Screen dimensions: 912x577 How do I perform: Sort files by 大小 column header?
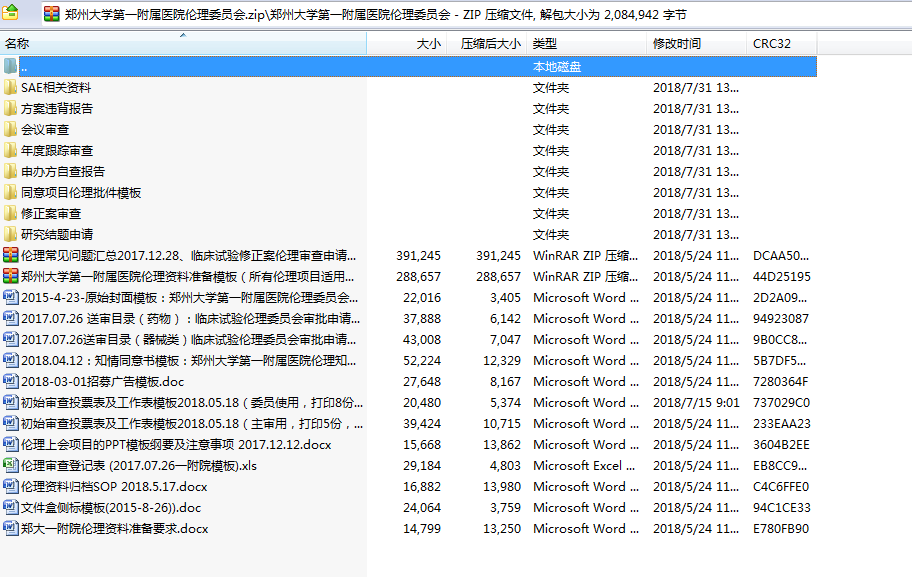427,44
